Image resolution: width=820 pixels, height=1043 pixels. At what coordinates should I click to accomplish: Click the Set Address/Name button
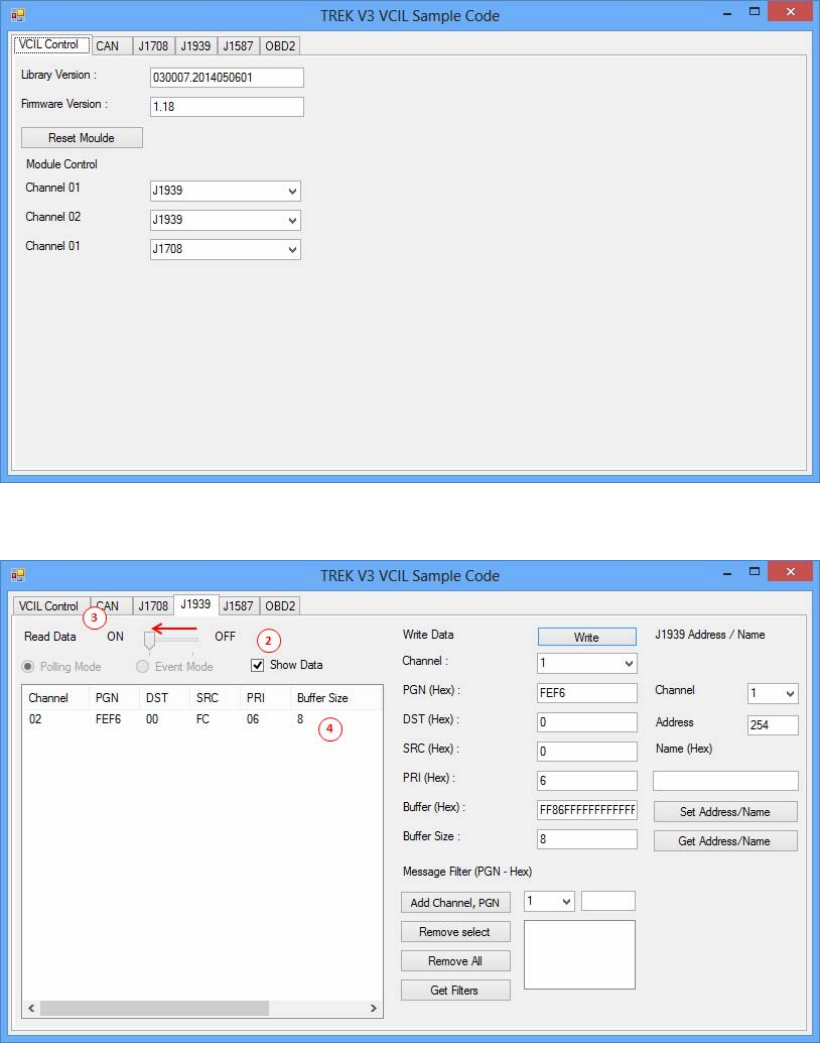coord(725,812)
